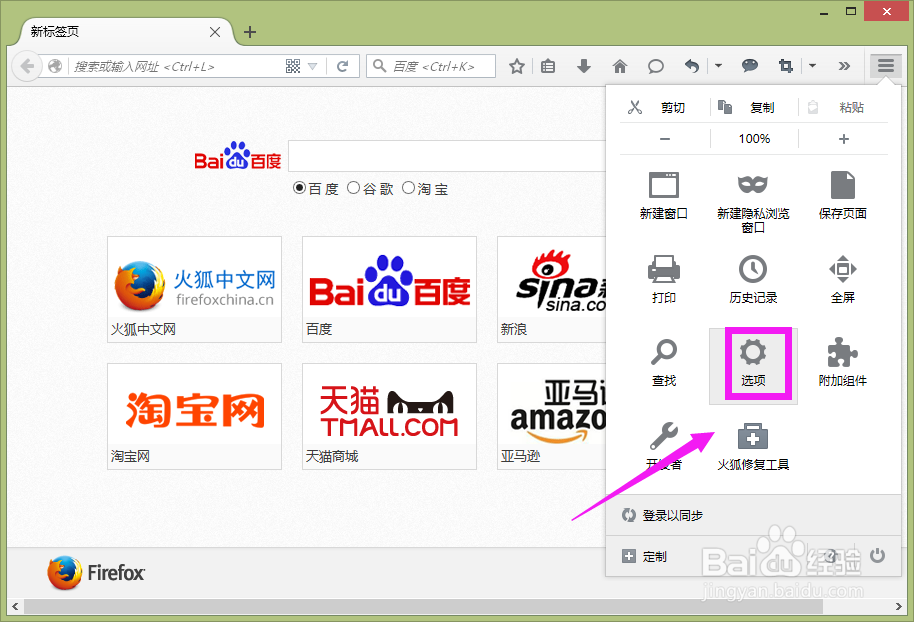This screenshot has width=914, height=622.
Task: Click the reload page button
Action: click(x=342, y=66)
